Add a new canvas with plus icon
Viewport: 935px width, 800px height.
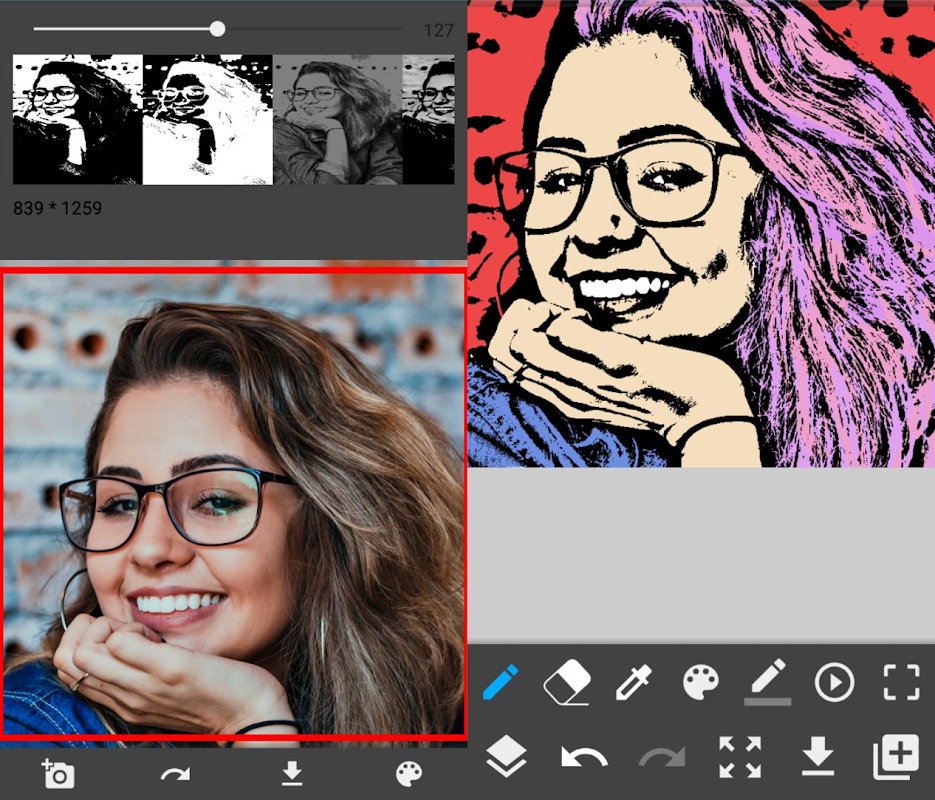896,757
